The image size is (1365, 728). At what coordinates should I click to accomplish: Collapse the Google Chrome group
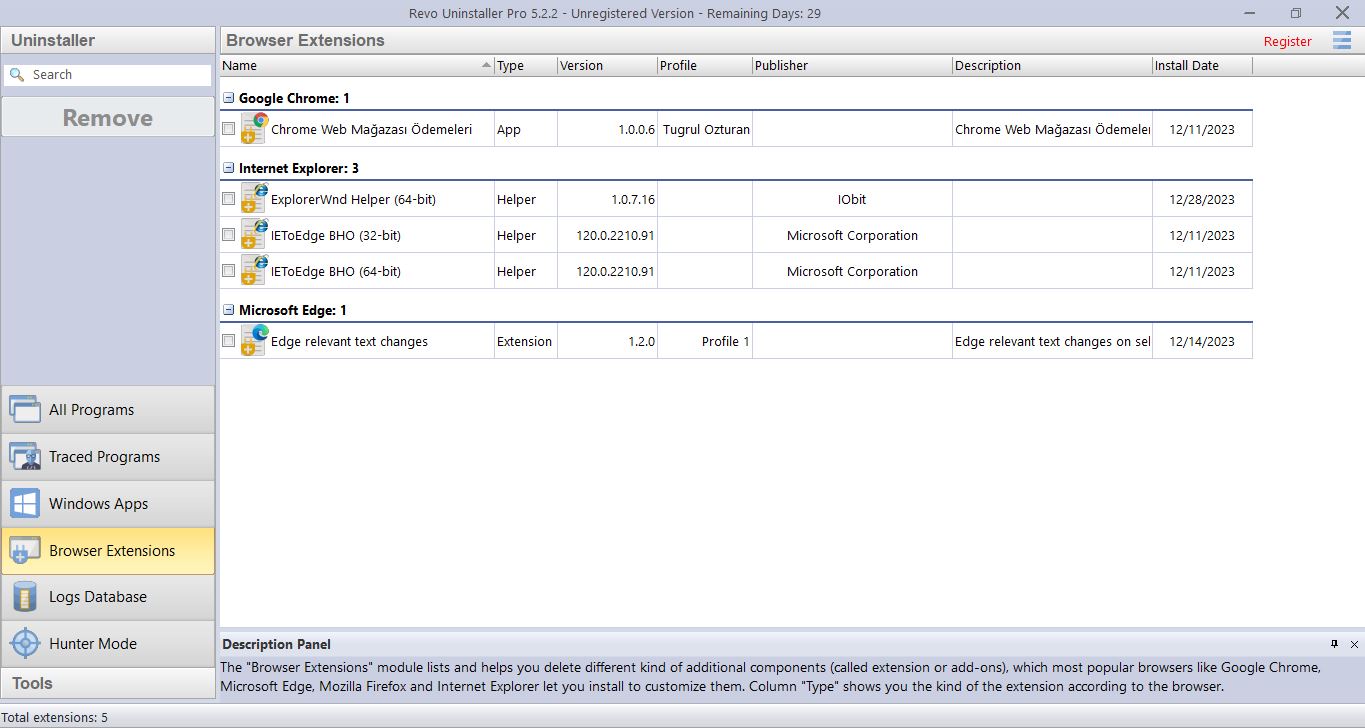229,98
